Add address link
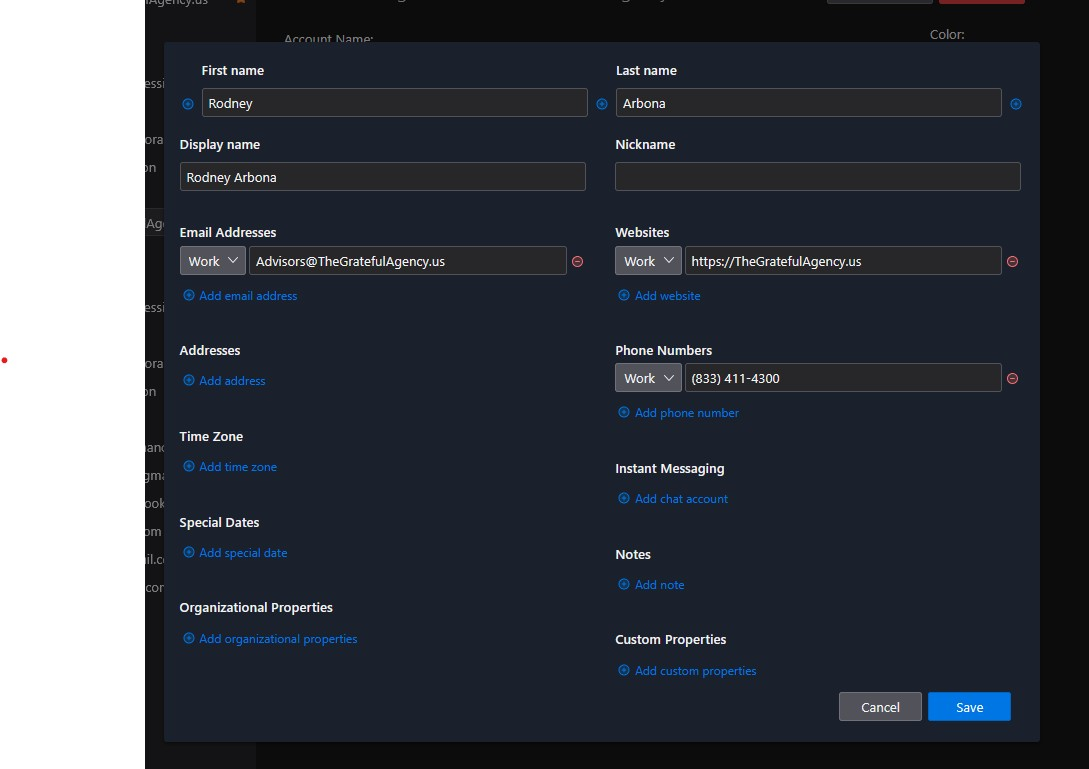 [x=224, y=381]
